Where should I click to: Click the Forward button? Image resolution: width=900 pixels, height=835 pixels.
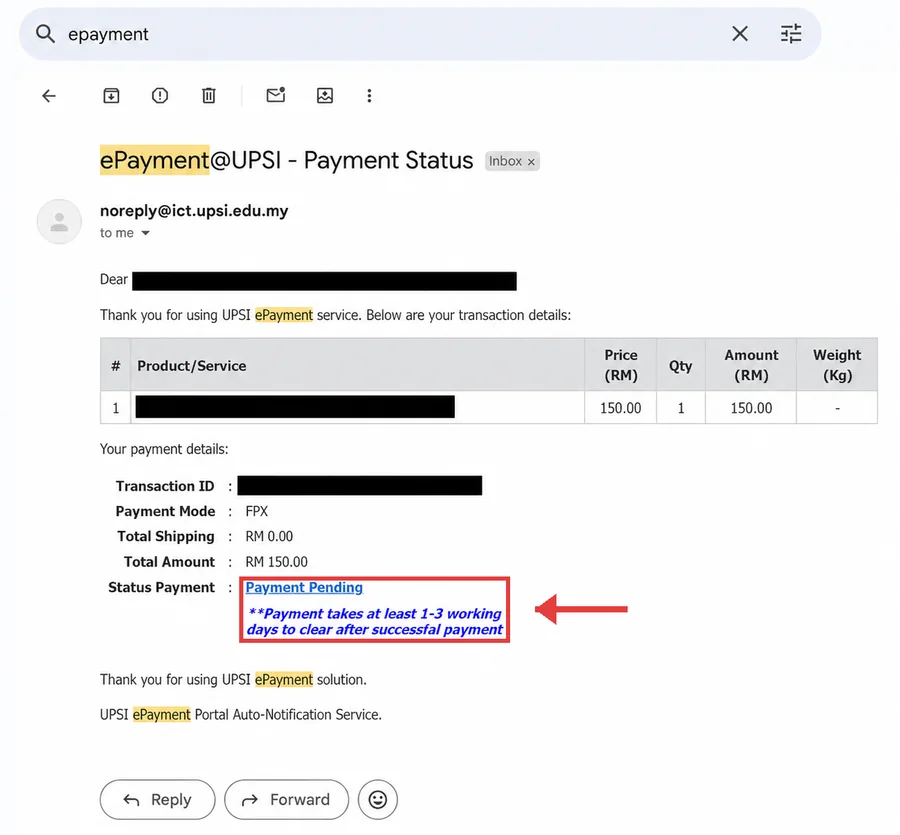point(286,799)
